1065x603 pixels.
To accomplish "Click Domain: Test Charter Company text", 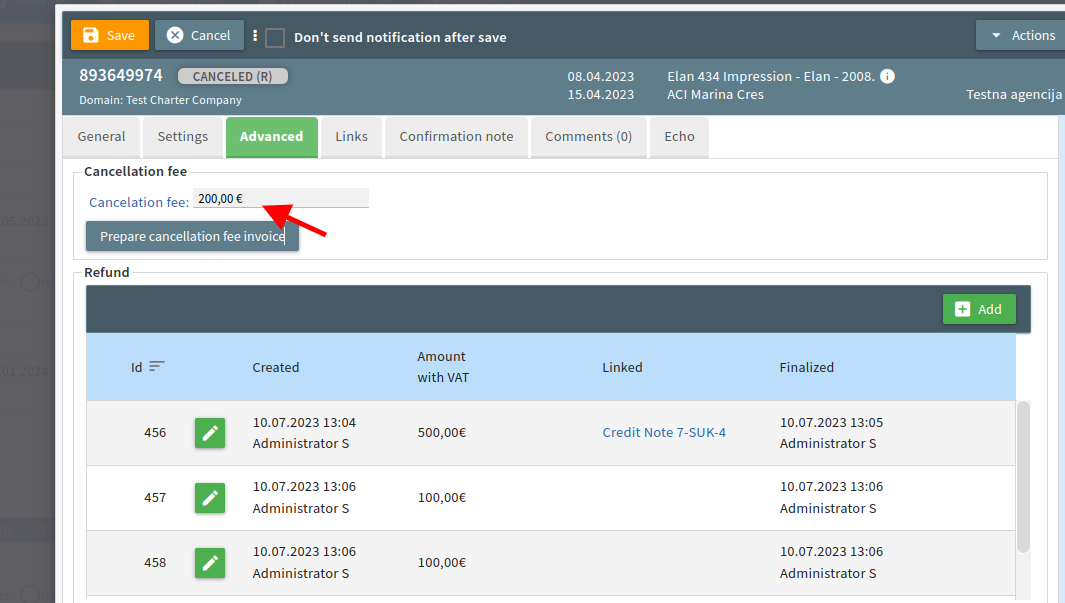I will (160, 100).
